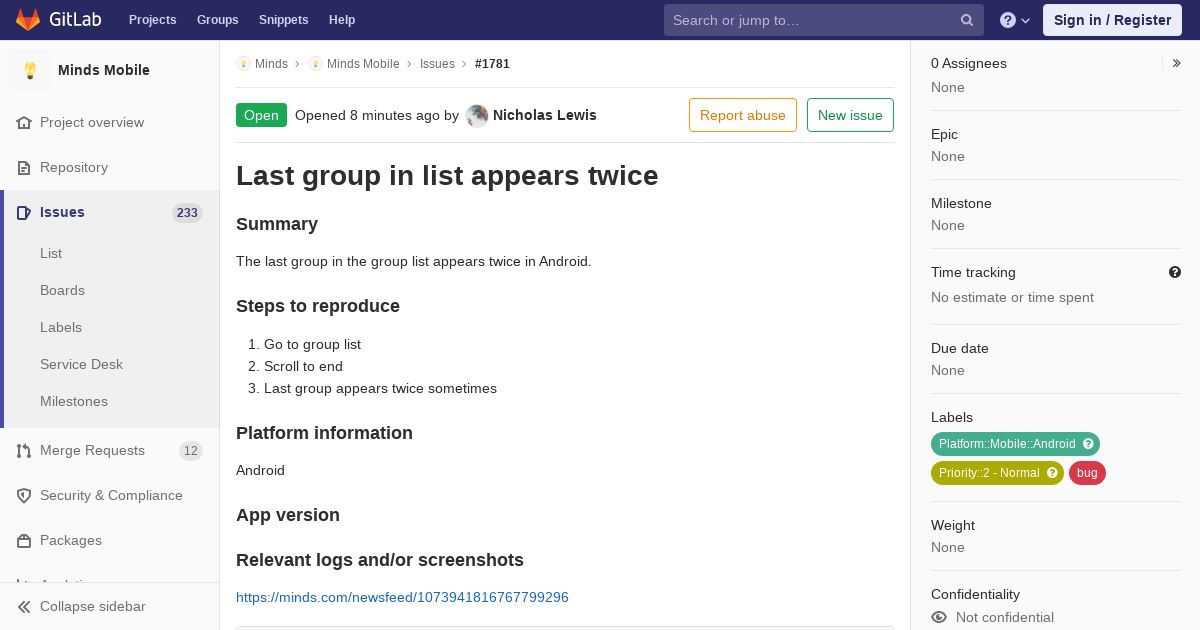Focus the Search or jump to field
Viewport: 1200px width, 630px height.
824,20
